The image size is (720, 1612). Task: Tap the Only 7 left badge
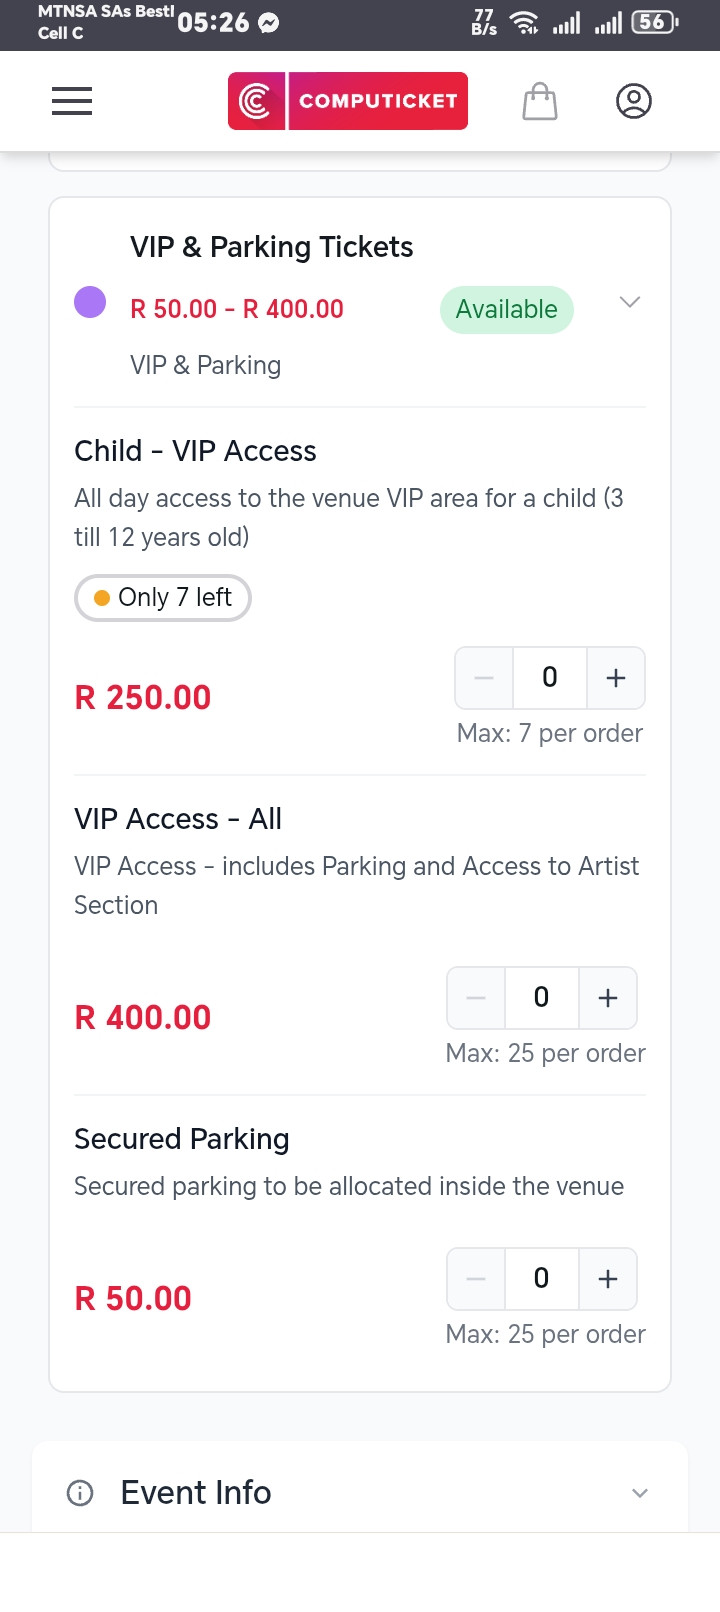coord(163,598)
